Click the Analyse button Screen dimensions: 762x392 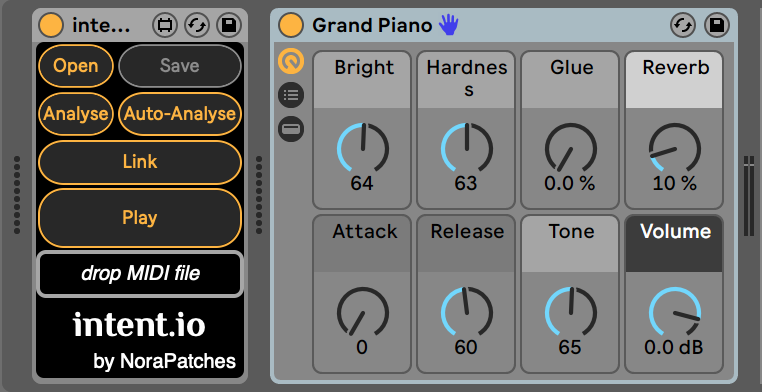[76, 114]
